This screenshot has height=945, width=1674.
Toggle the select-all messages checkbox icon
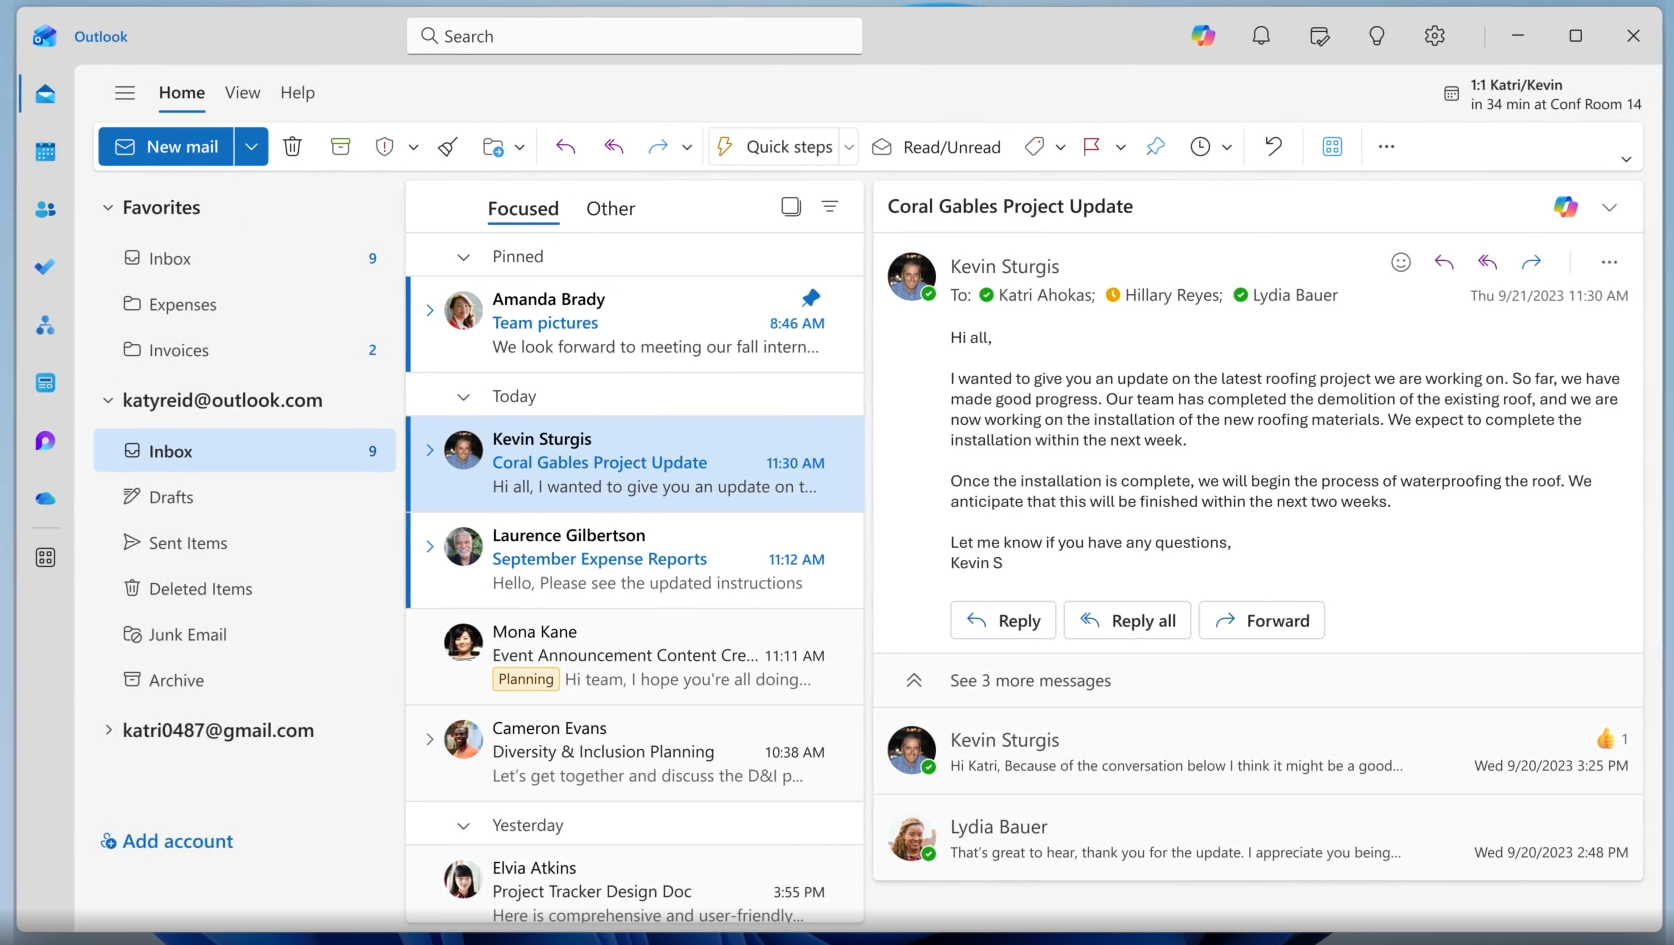[x=791, y=207]
